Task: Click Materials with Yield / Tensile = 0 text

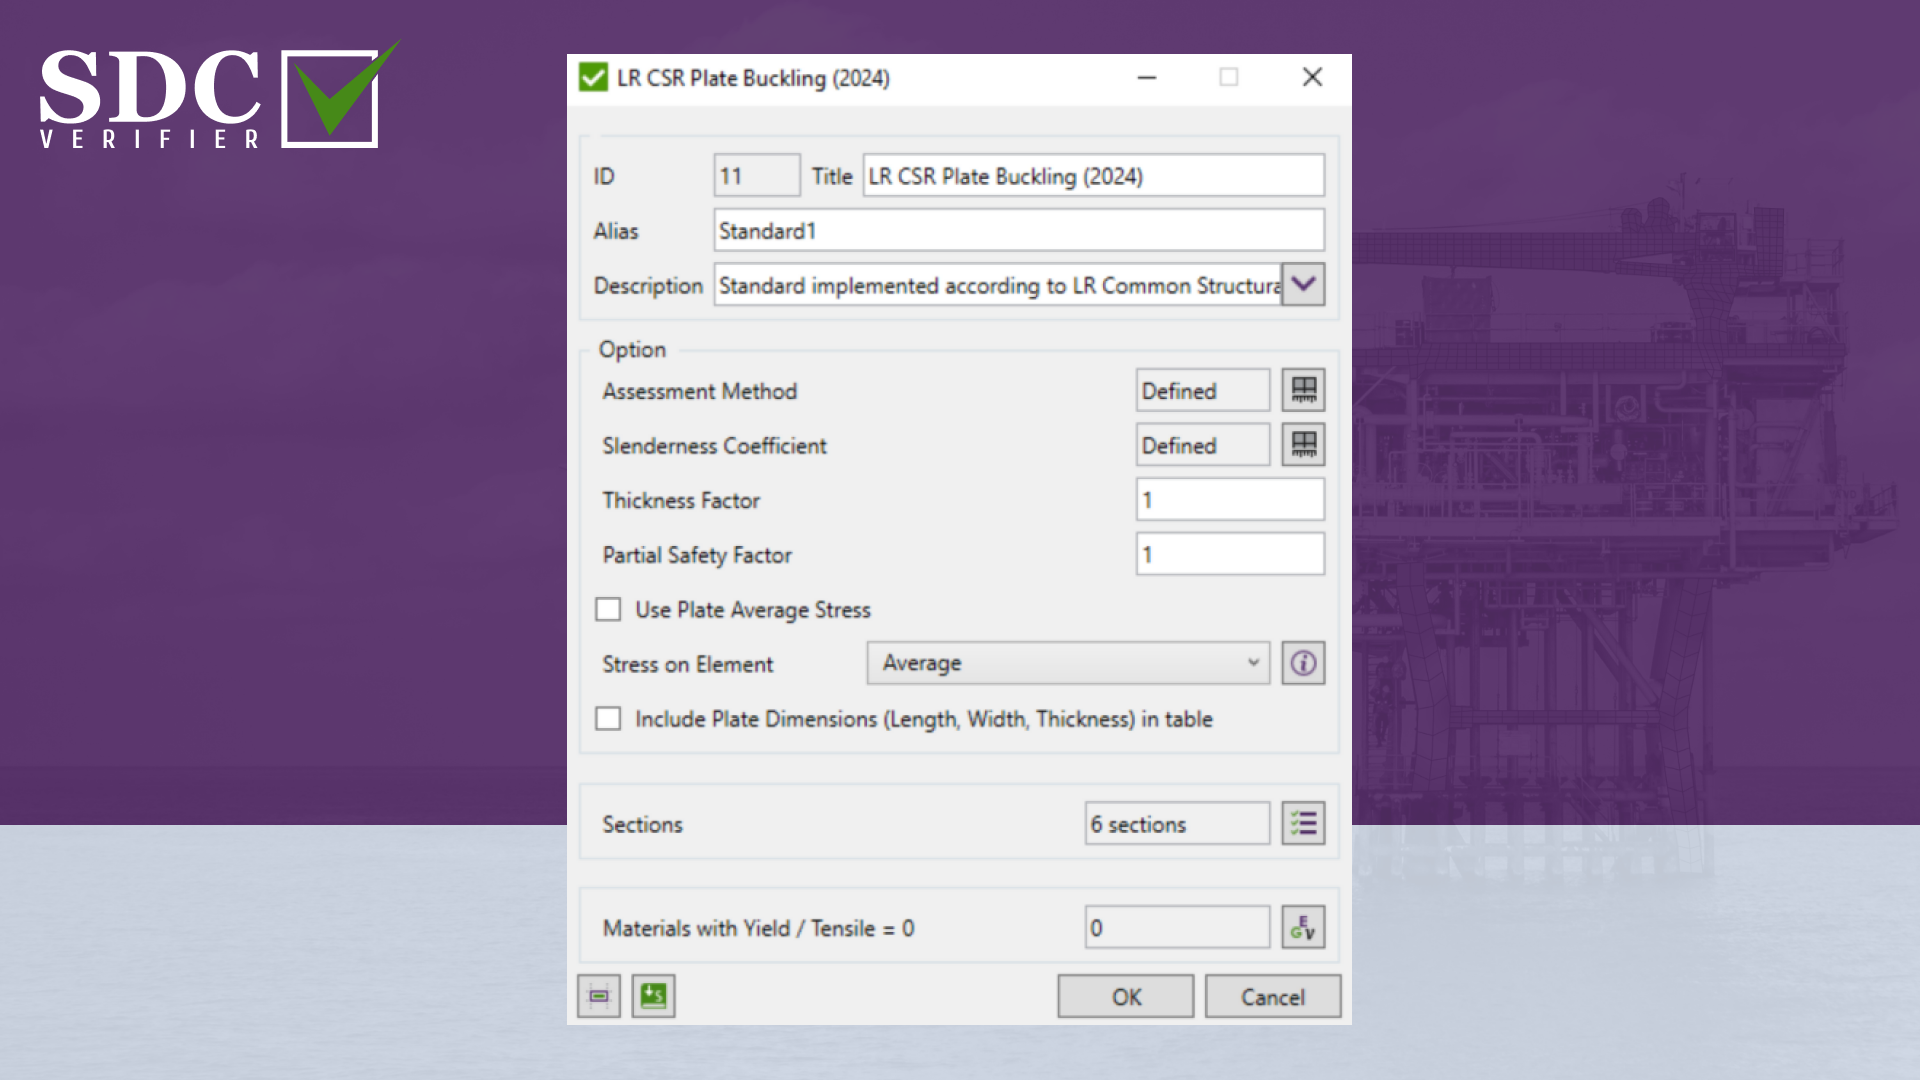Action: 758,928
